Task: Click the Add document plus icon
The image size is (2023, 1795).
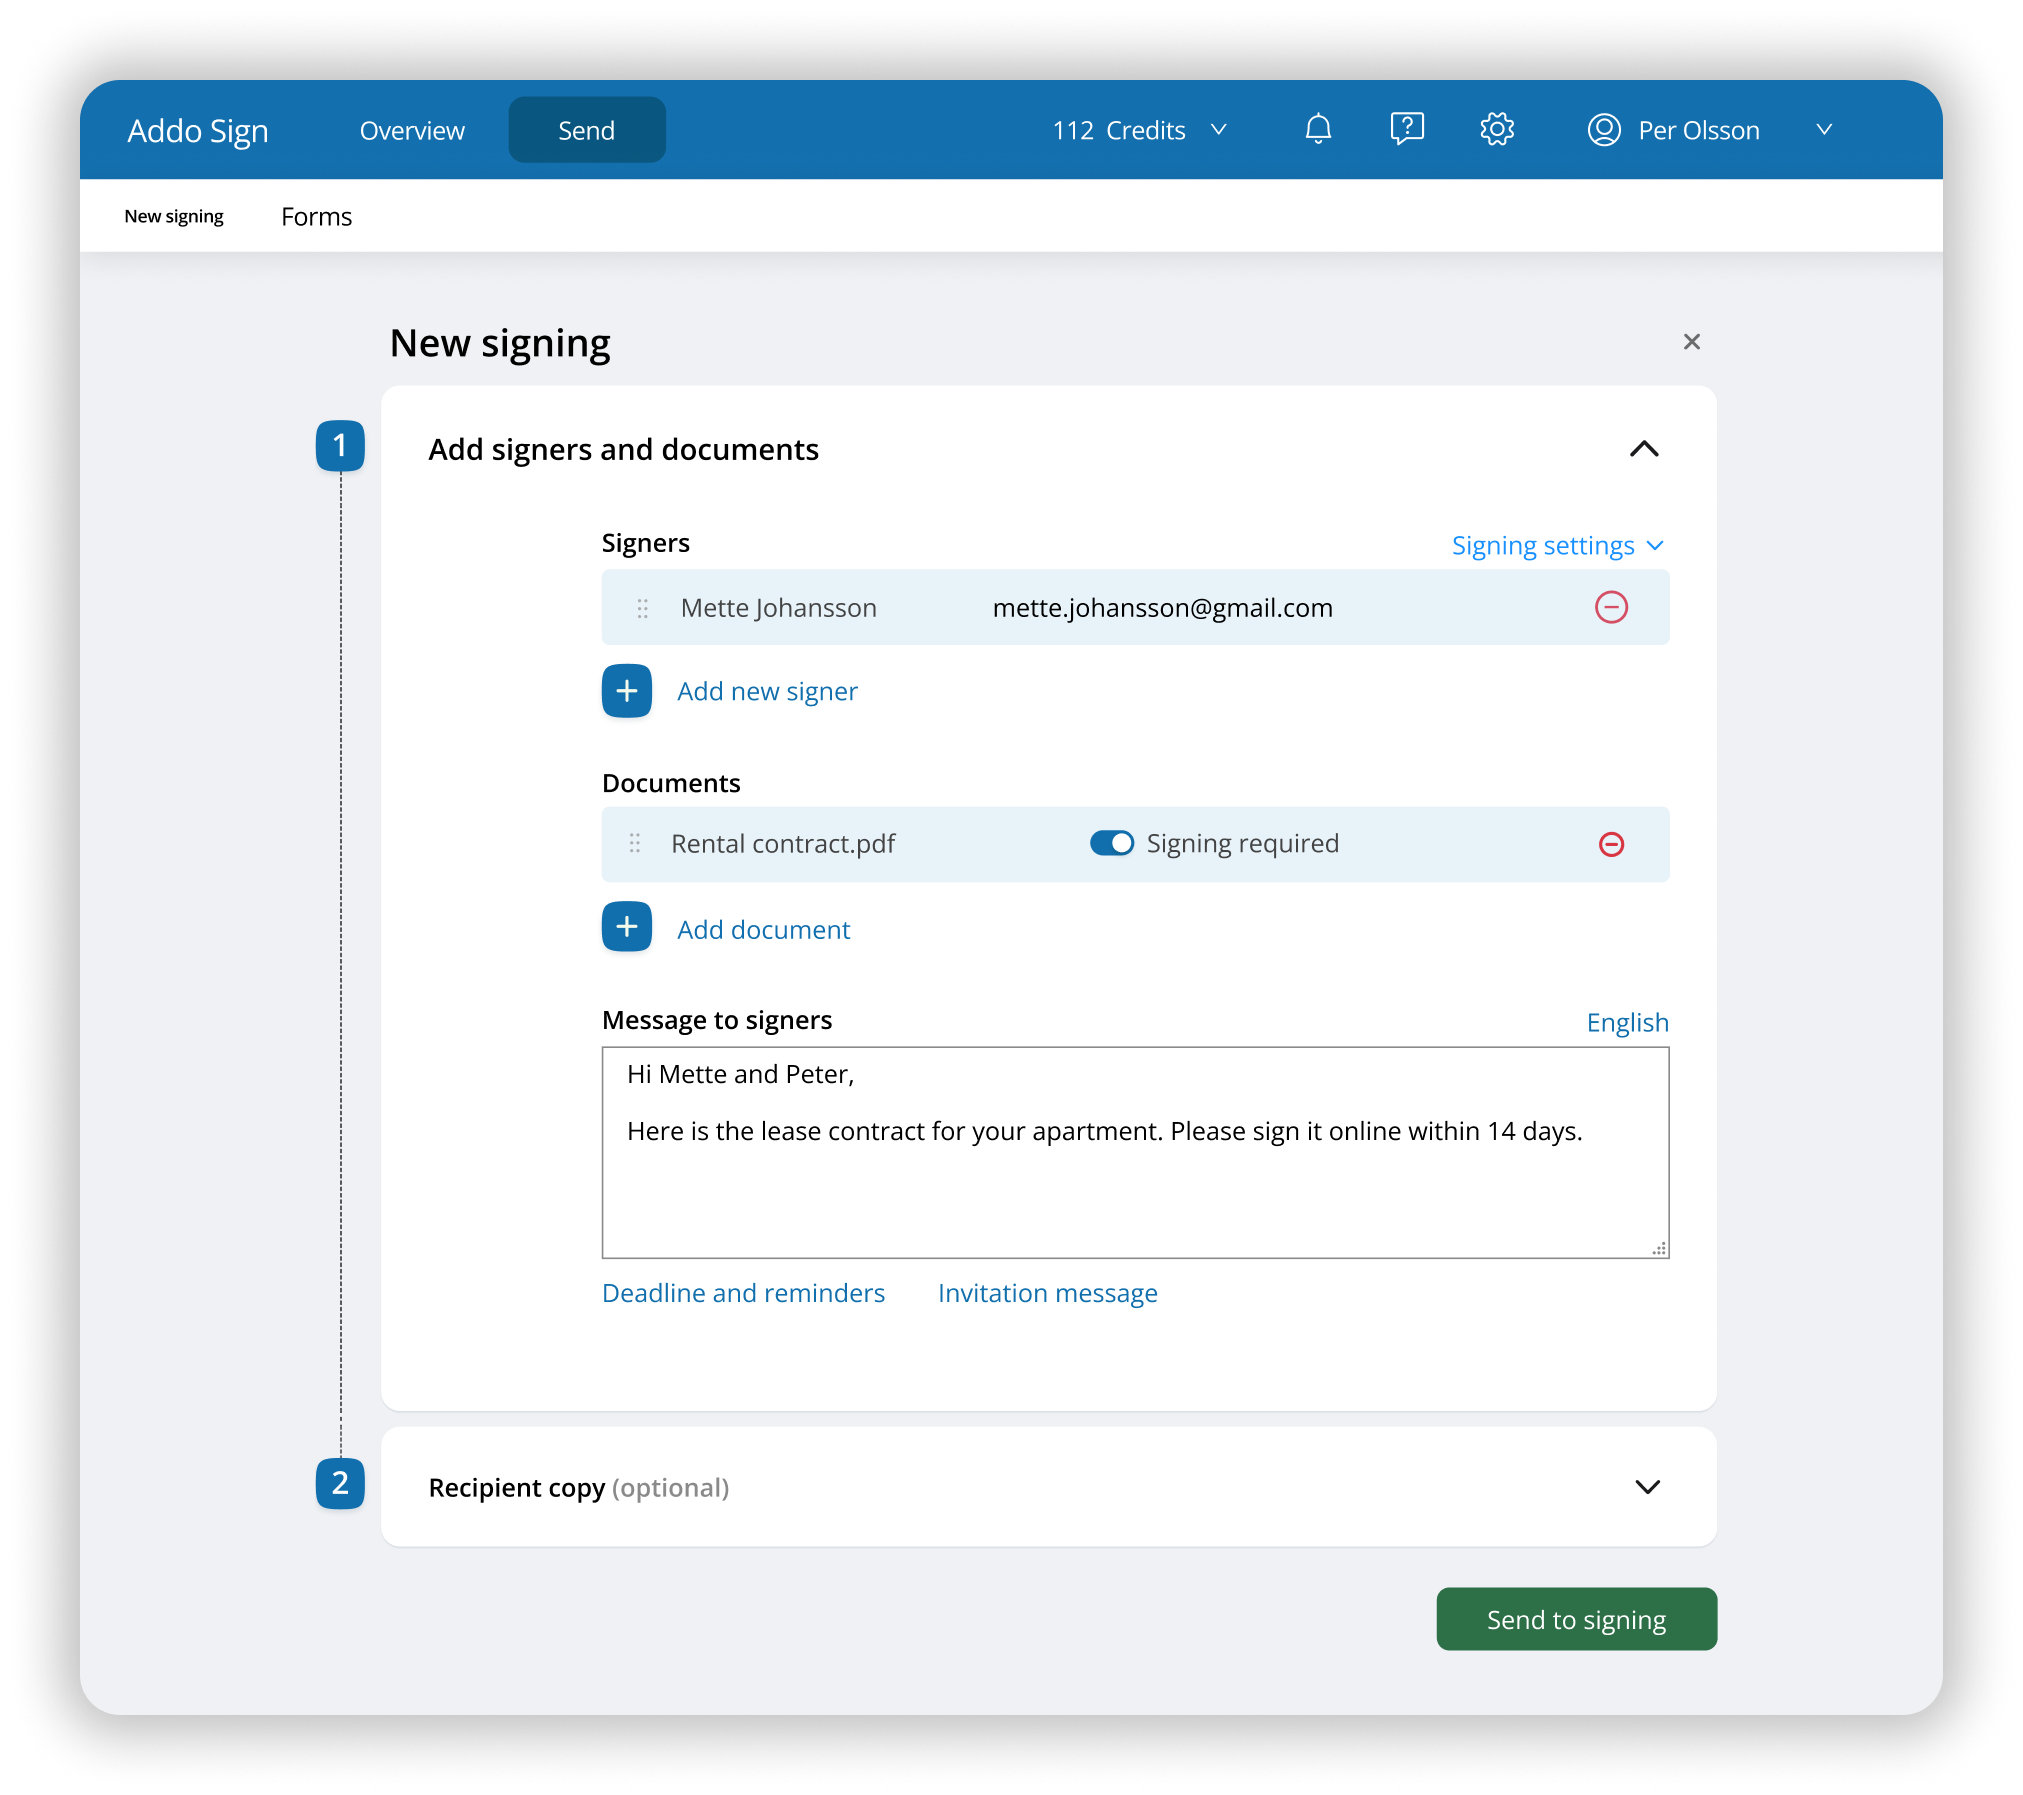Action: coord(626,928)
